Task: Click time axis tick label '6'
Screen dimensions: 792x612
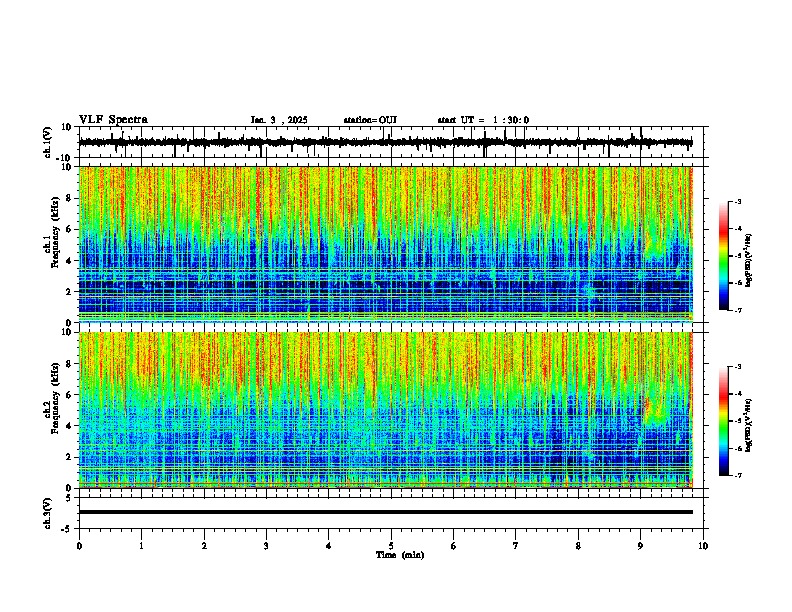Action: [x=453, y=546]
